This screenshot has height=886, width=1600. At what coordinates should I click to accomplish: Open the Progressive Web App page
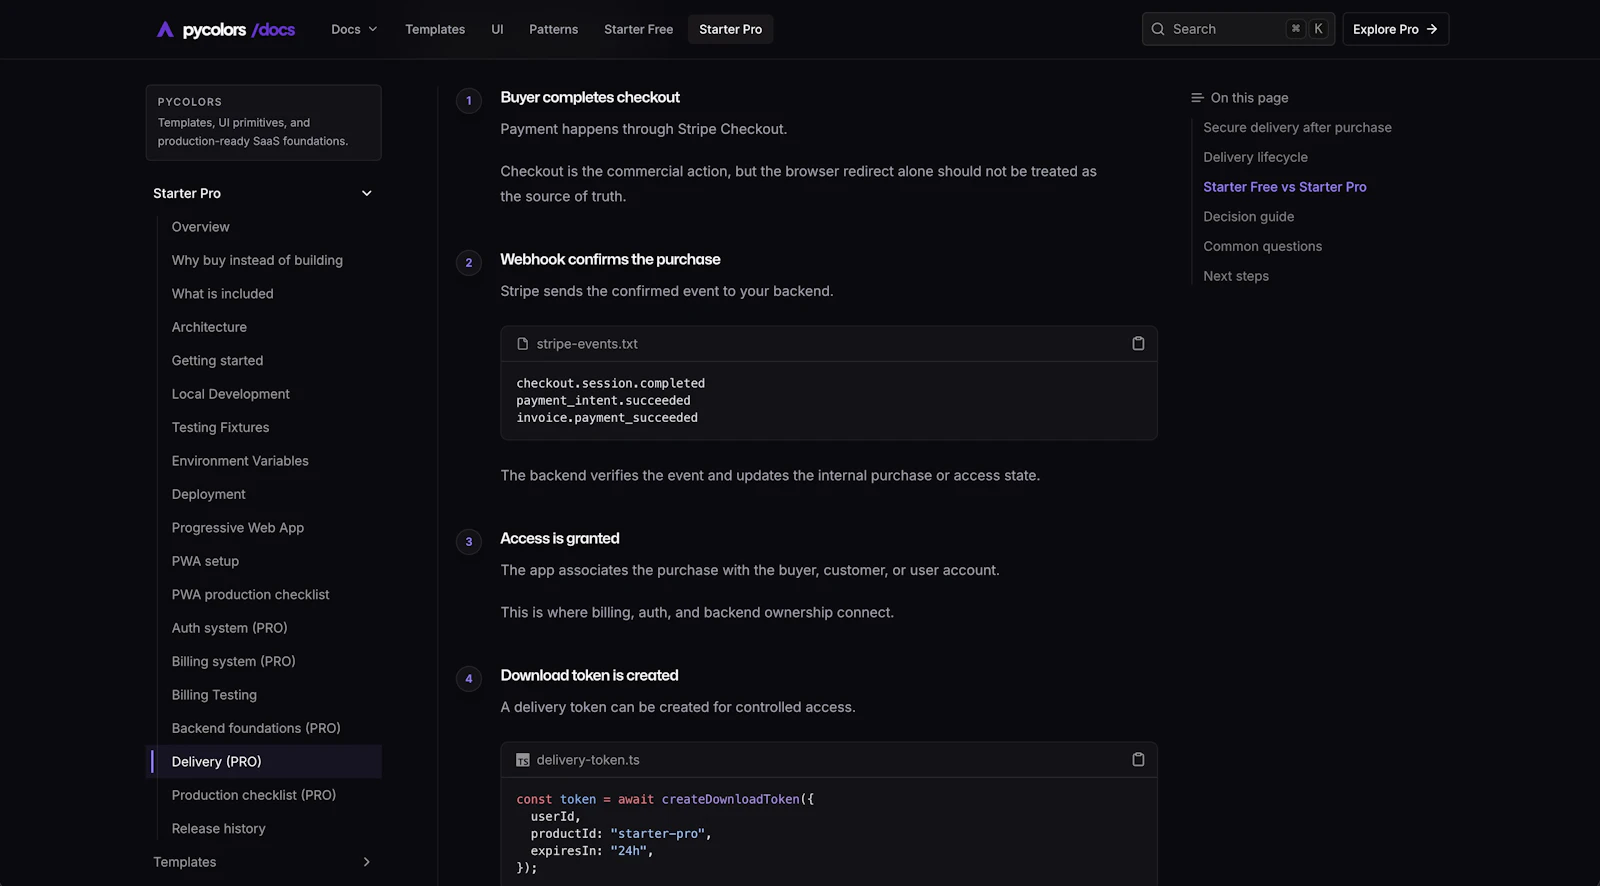coord(238,528)
